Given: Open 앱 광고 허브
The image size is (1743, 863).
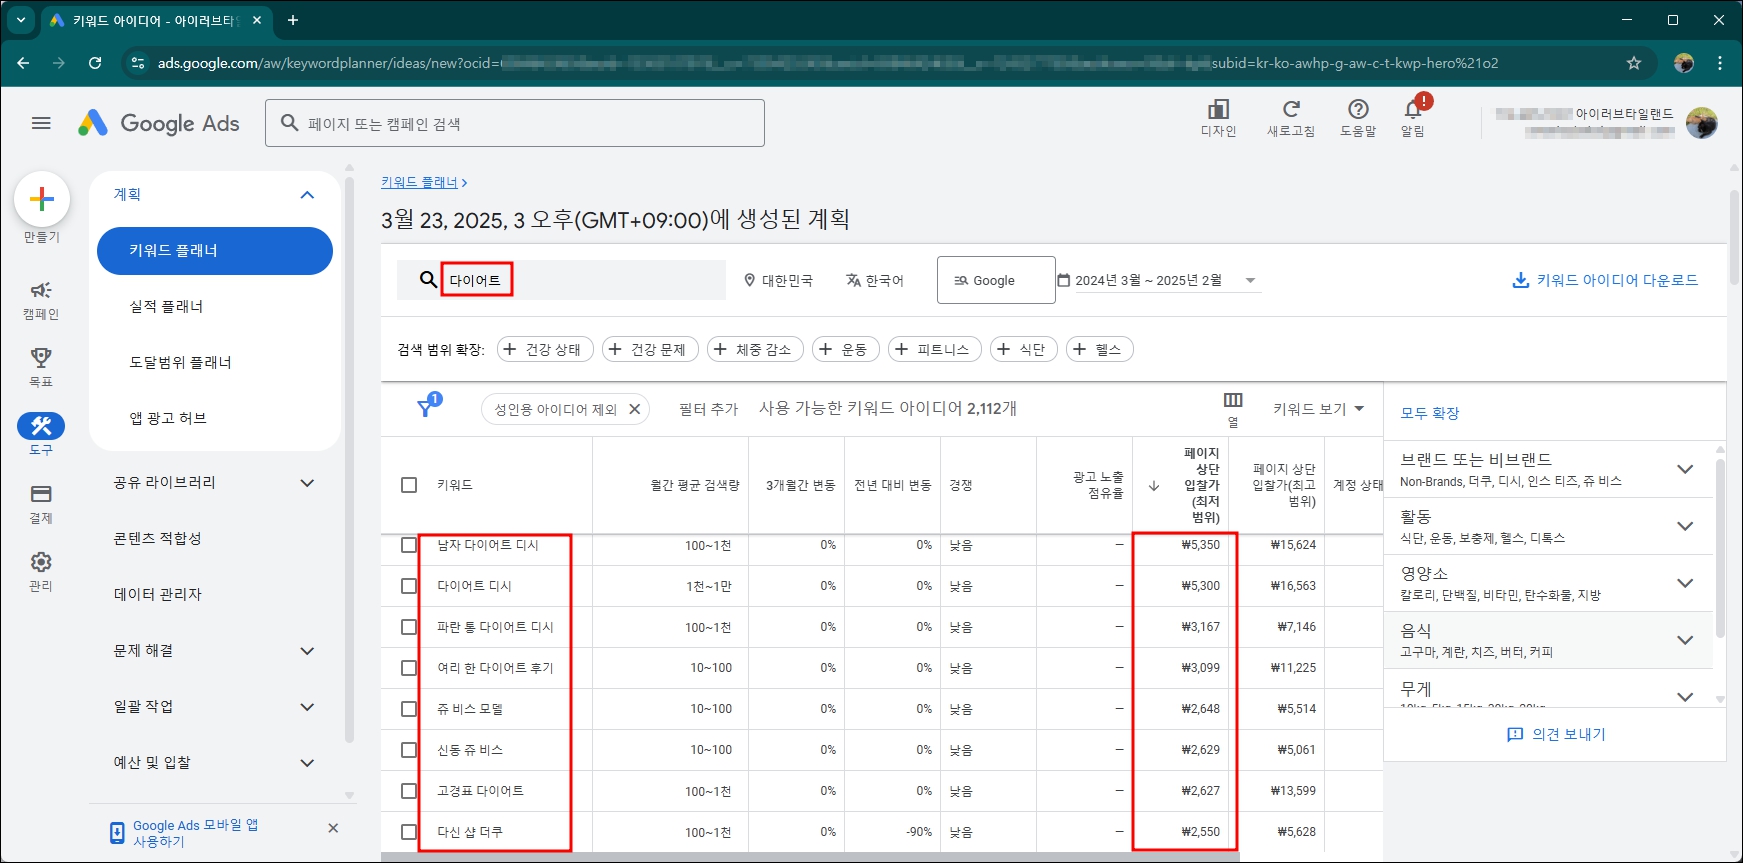Looking at the screenshot, I should pos(168,418).
